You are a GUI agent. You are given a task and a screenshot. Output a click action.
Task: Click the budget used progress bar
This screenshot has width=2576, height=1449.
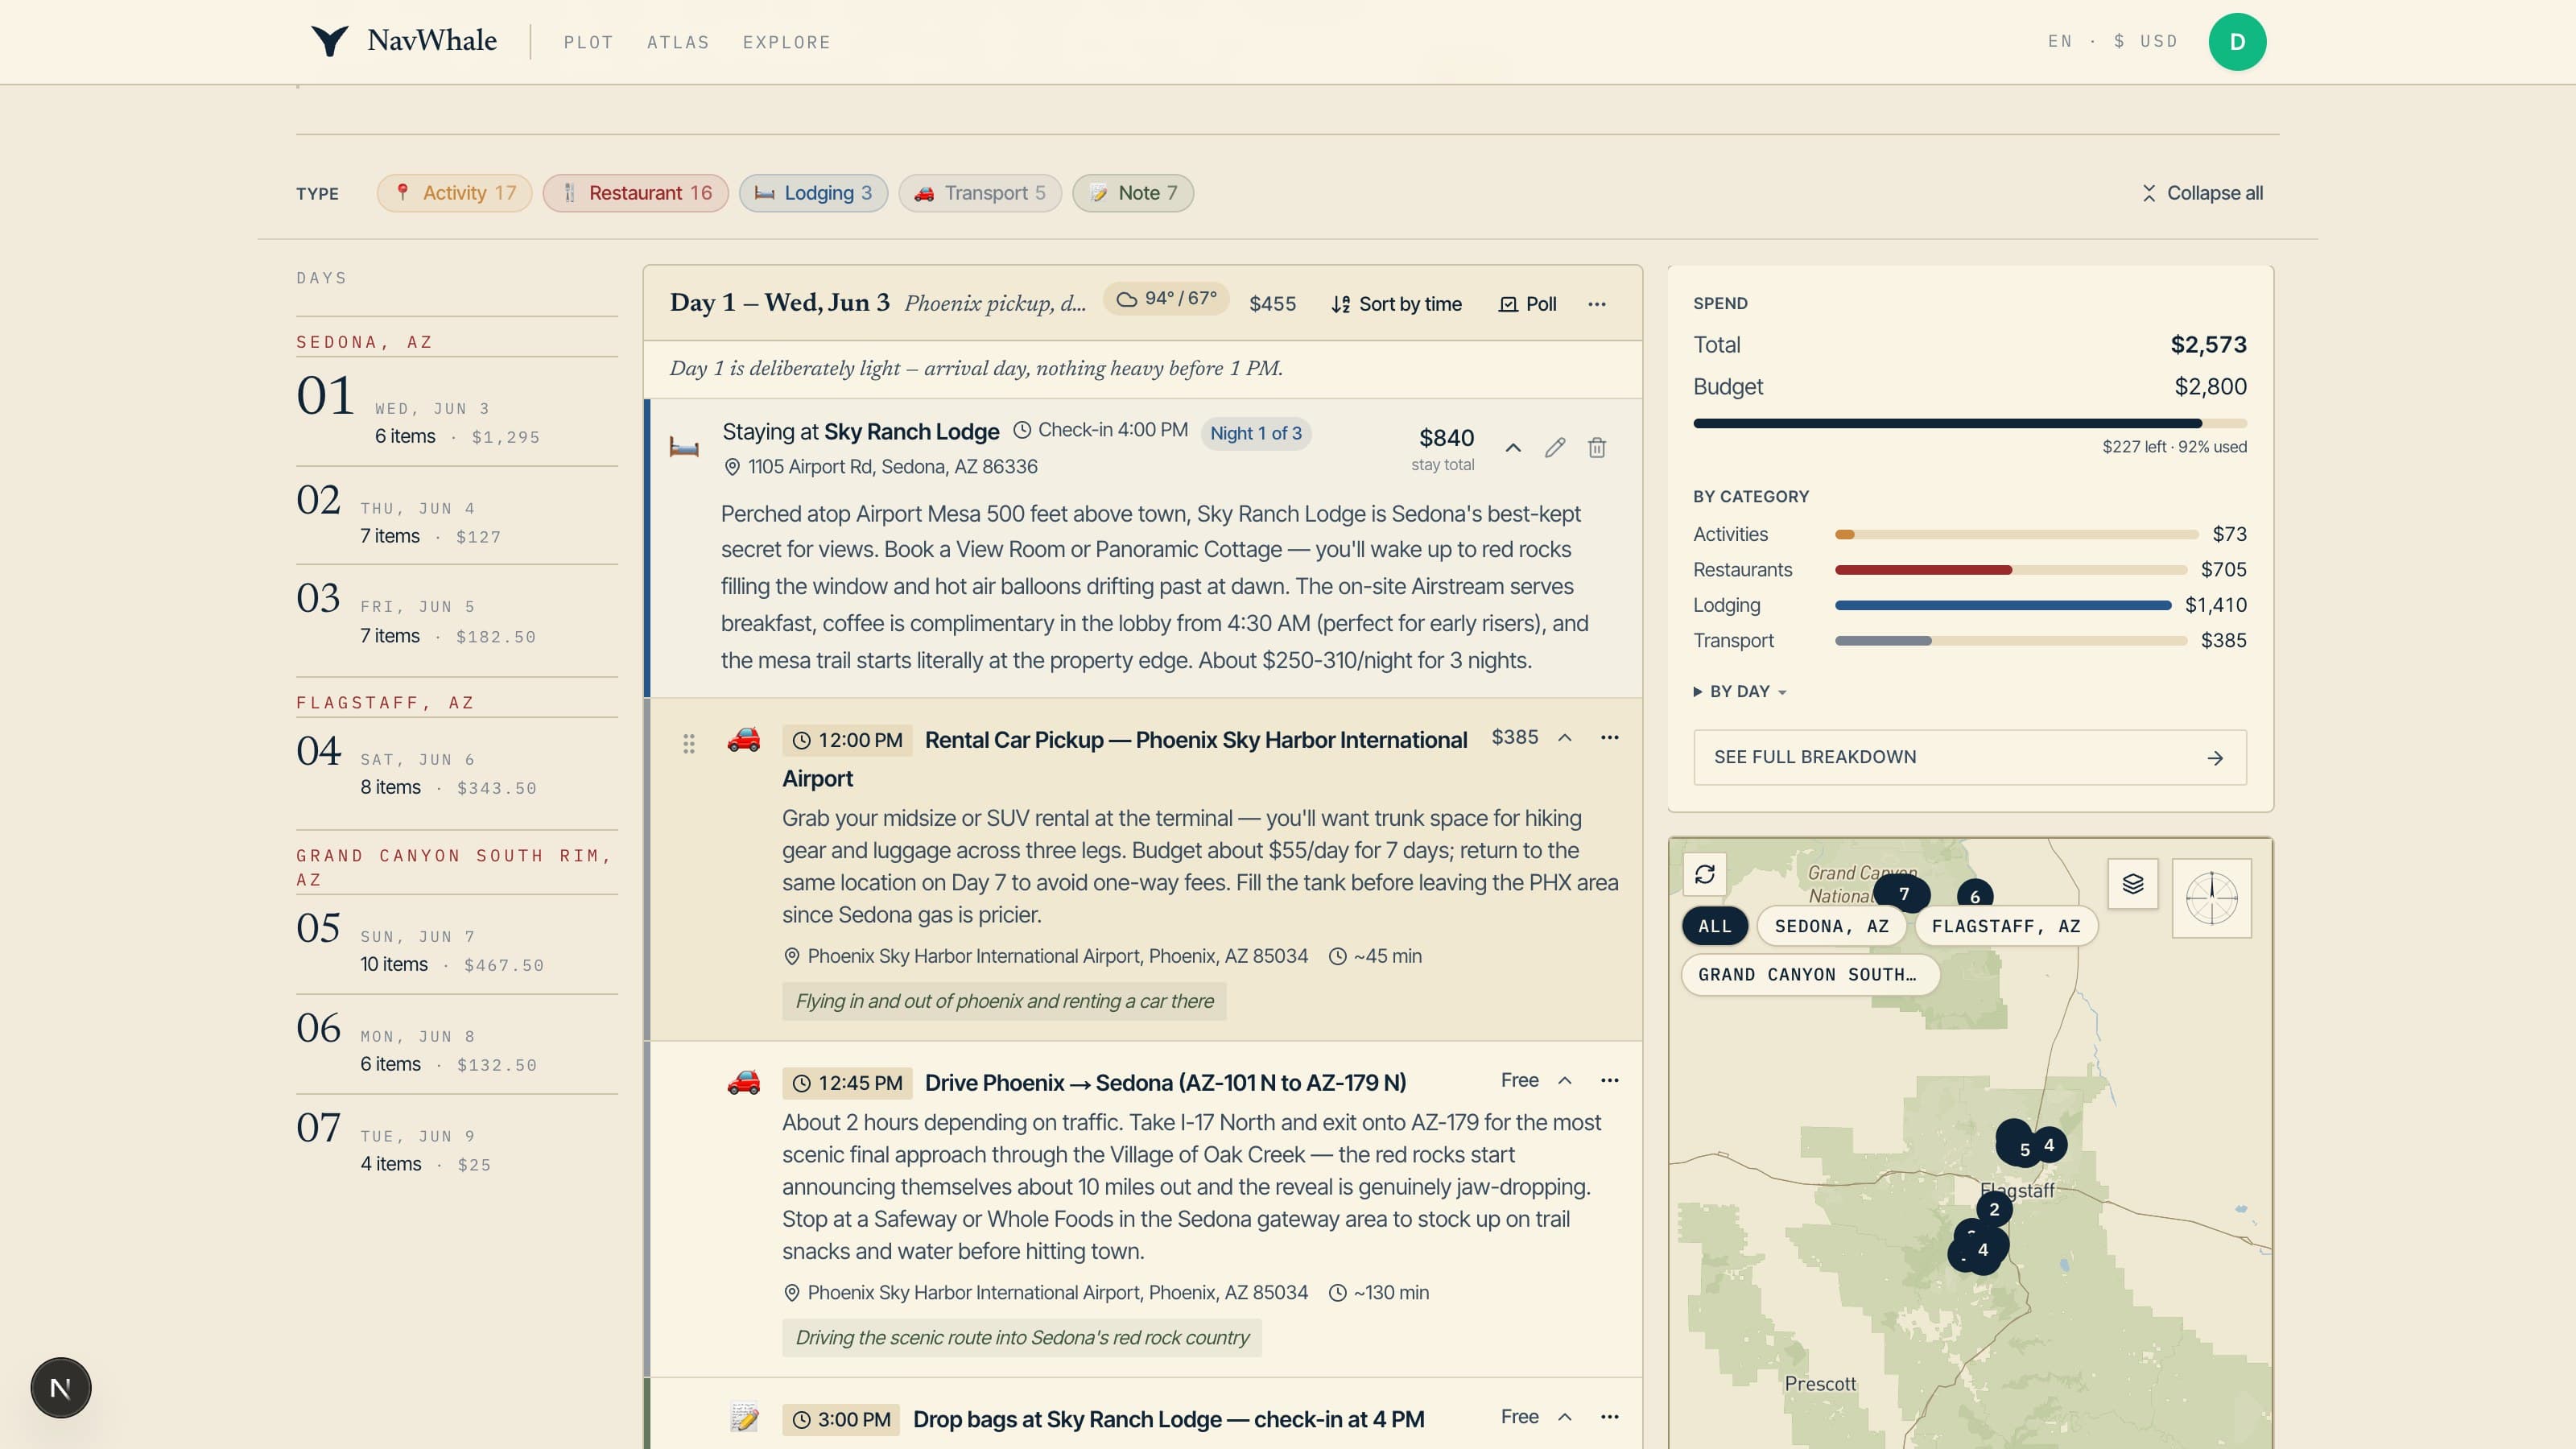[1969, 423]
